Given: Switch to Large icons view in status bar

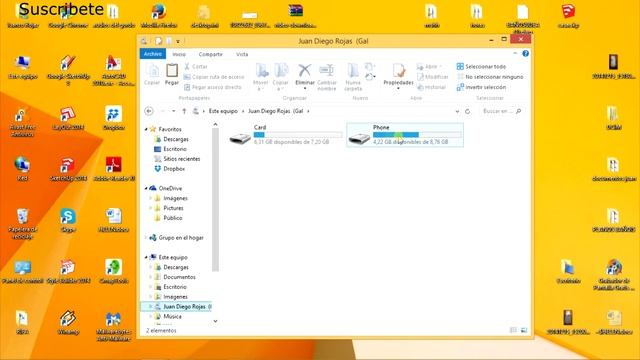Looking at the screenshot, I should (x=524, y=330).
